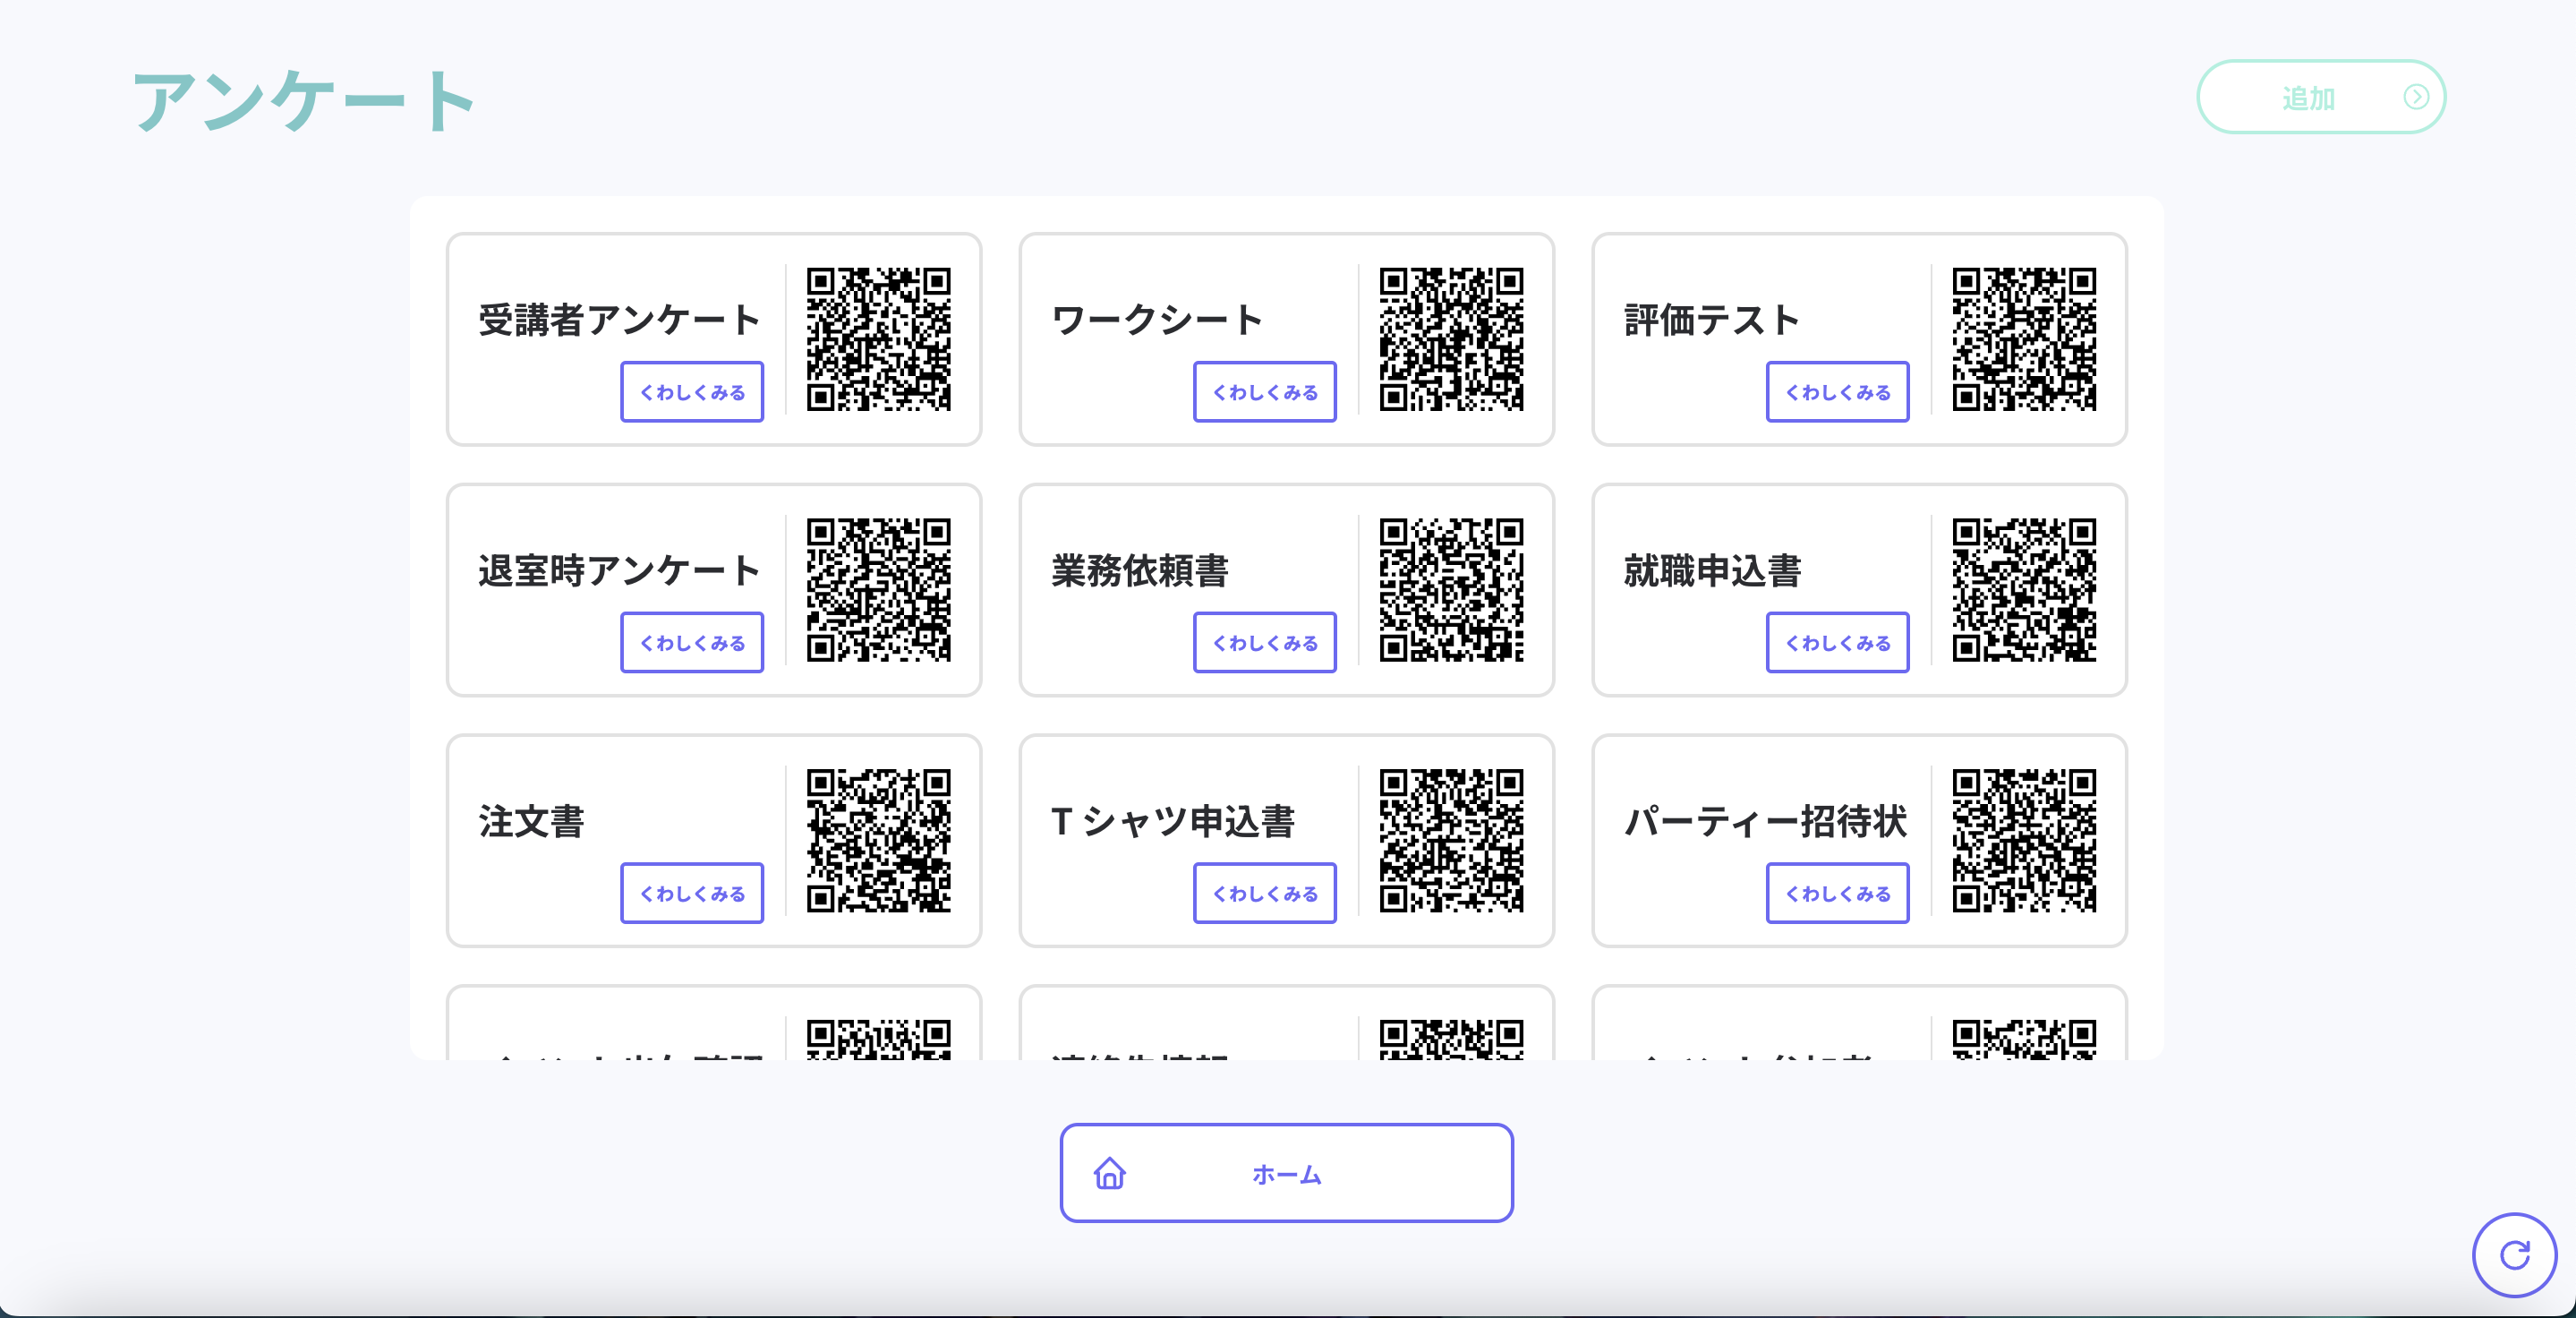Open くわしくみる for 受講者アンケート

(692, 392)
